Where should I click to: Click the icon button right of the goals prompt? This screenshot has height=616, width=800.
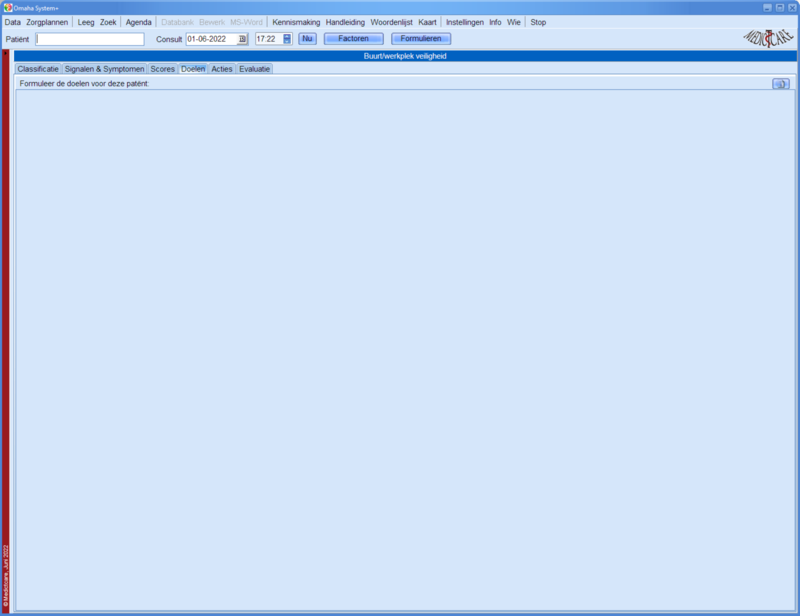780,84
